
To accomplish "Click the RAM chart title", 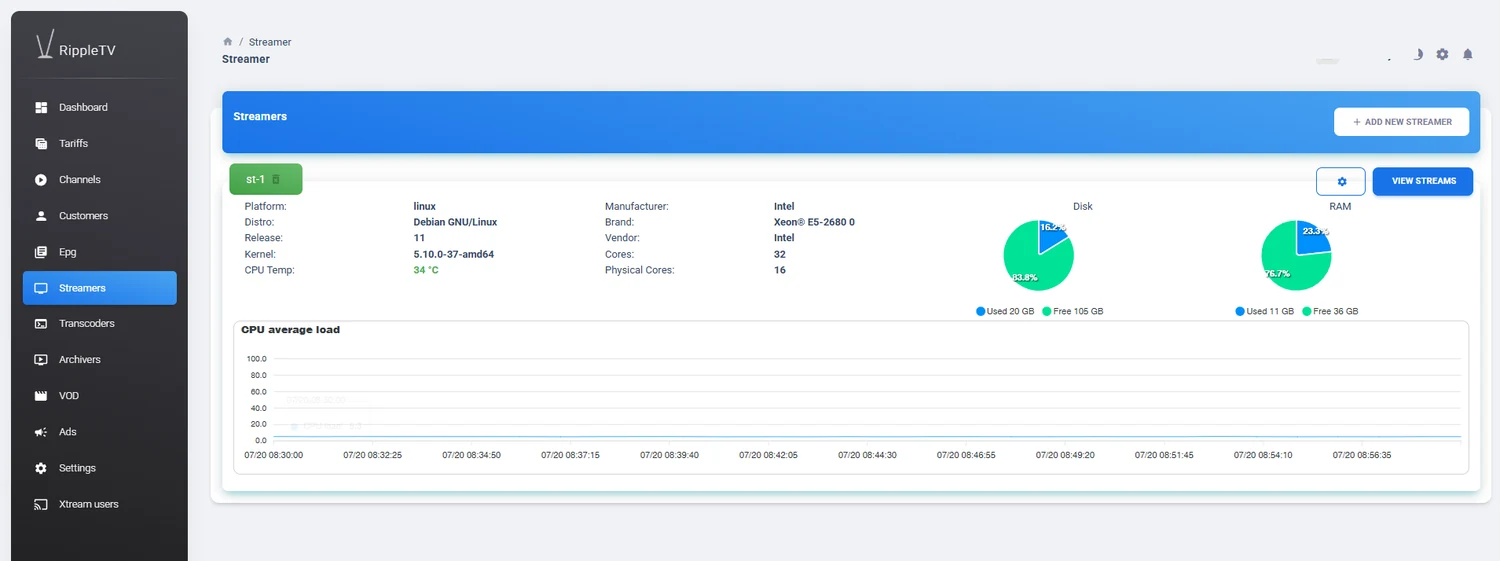I will tap(1340, 206).
